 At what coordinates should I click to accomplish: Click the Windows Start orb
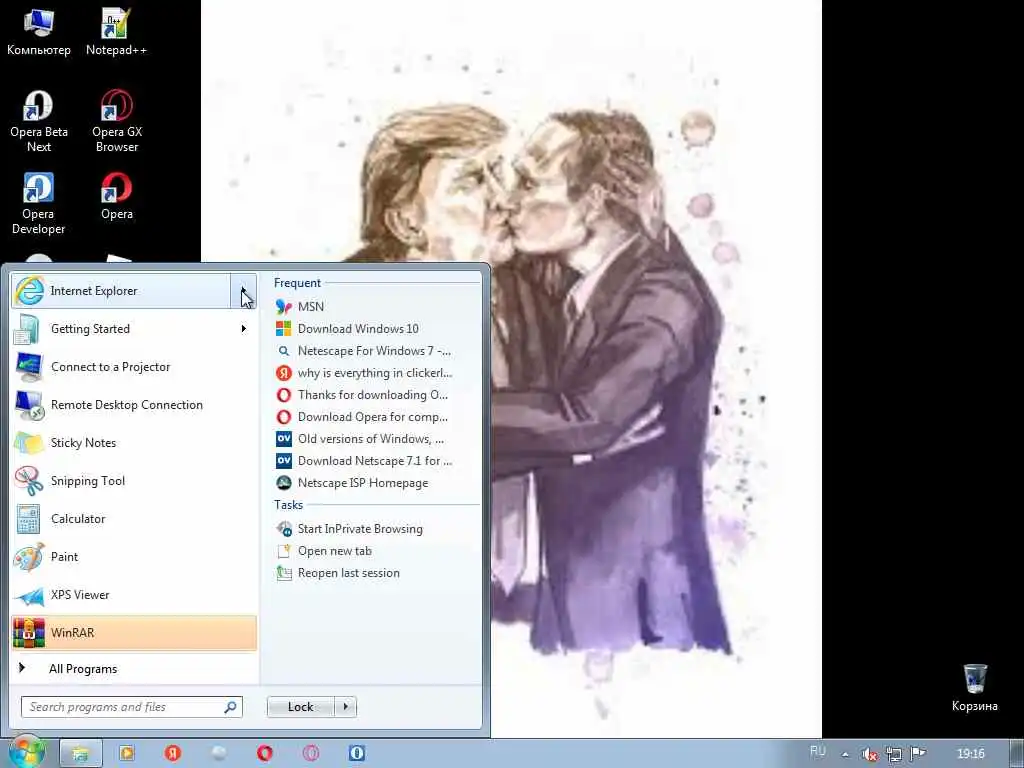pyautogui.click(x=27, y=752)
